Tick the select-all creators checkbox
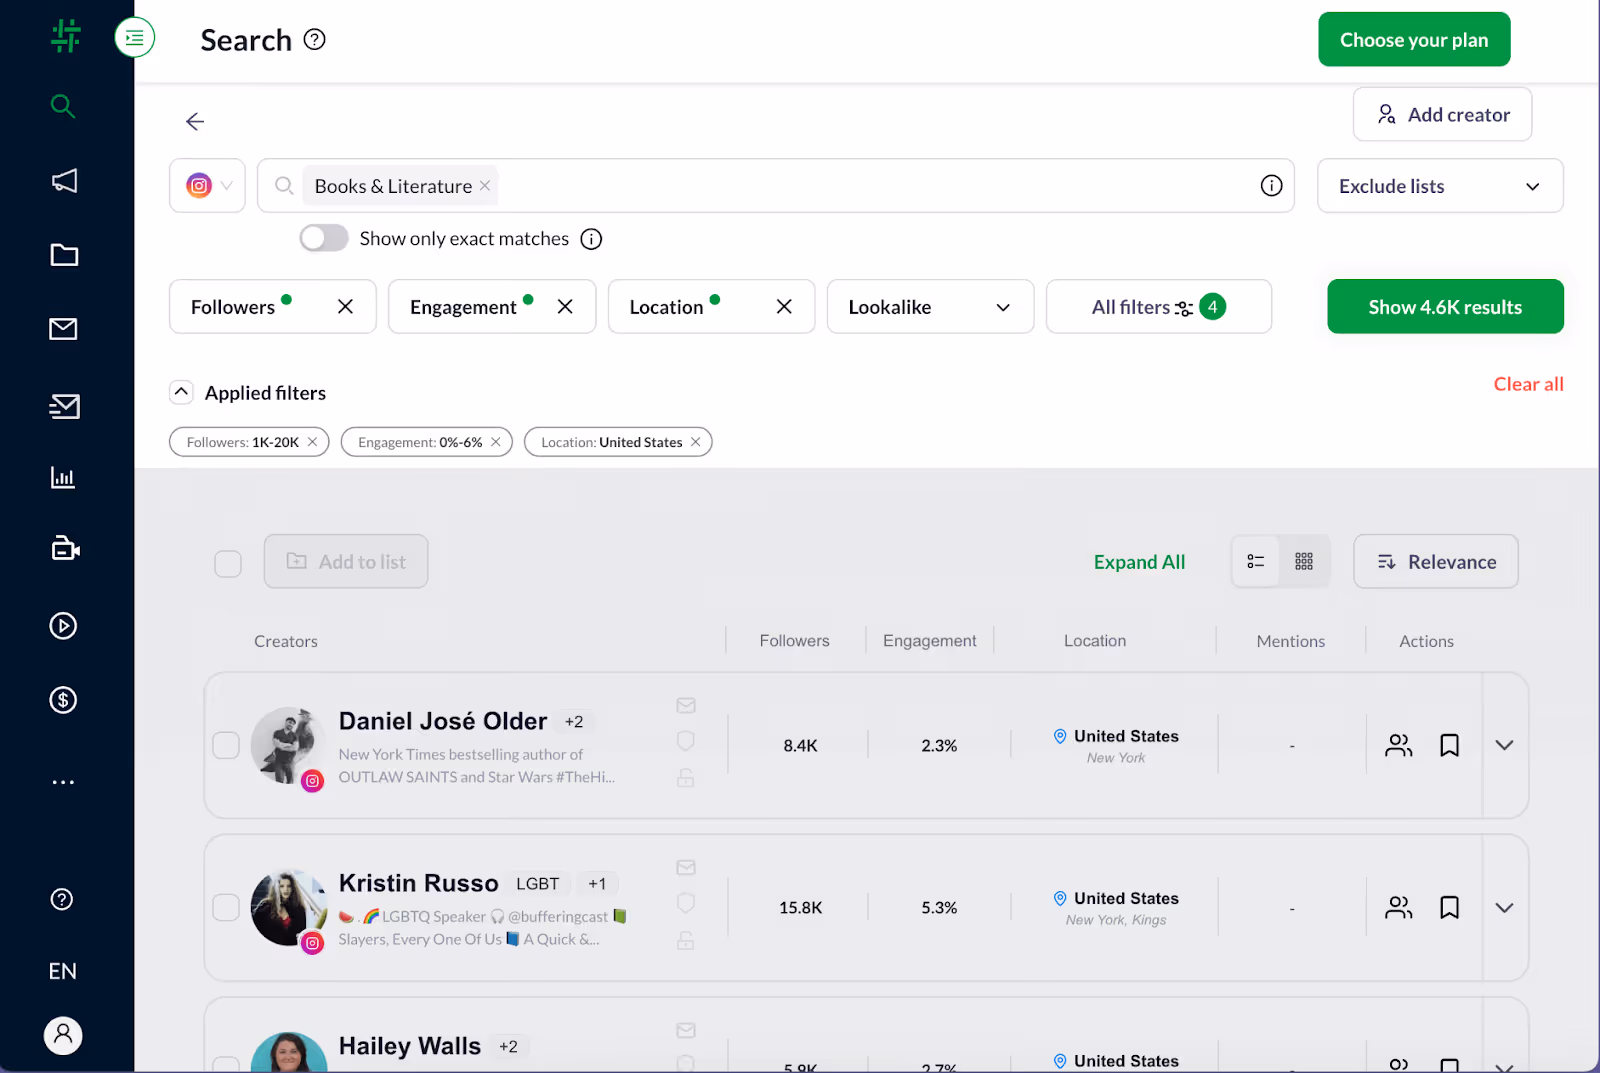The width and height of the screenshot is (1600, 1073). pos(228,564)
